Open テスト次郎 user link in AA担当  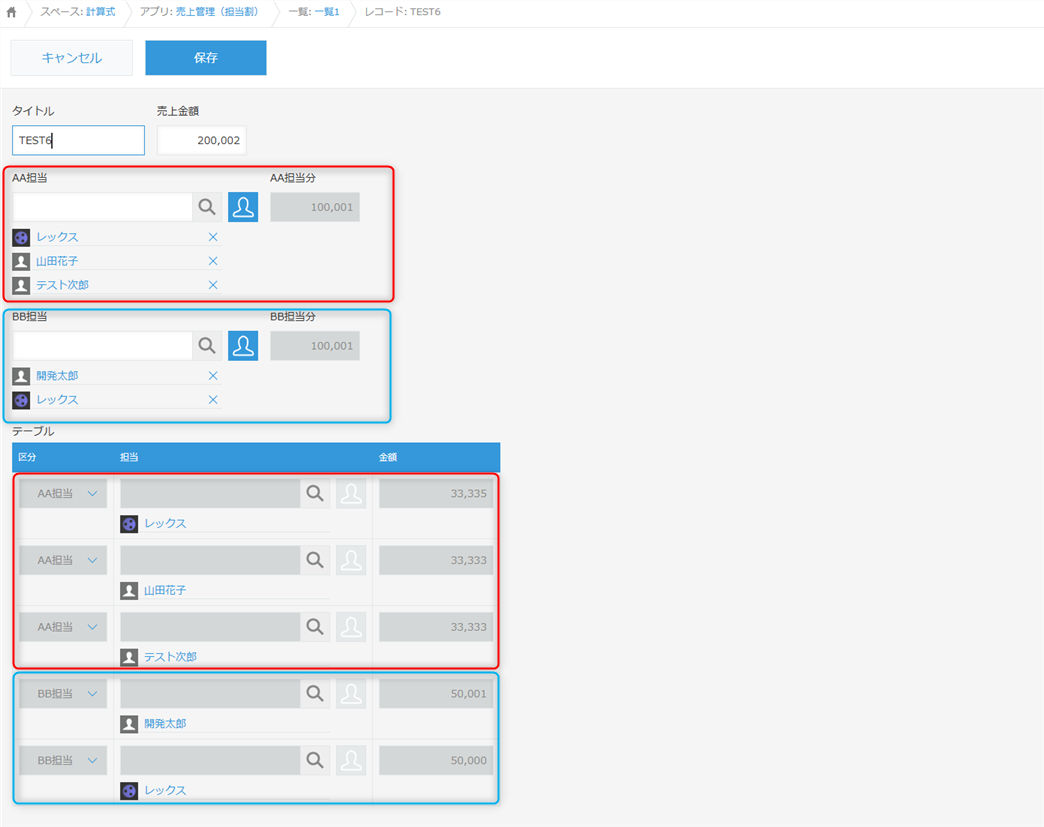[x=63, y=285]
